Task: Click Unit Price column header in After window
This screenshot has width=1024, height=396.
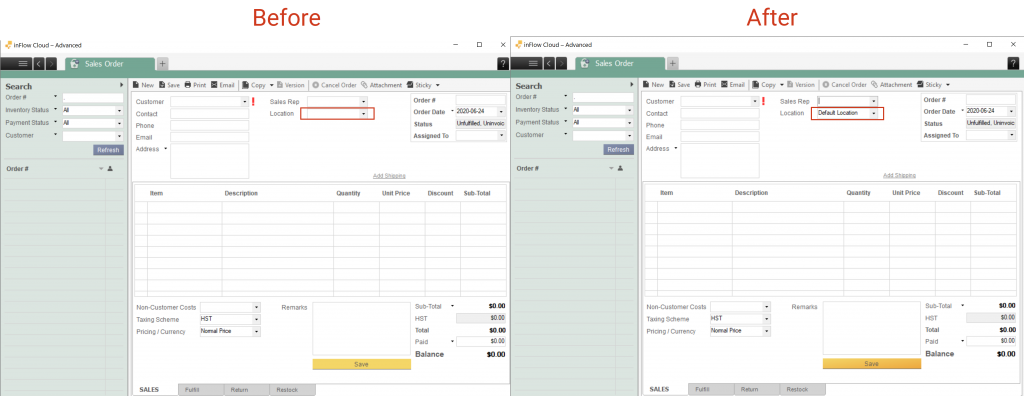Action: (906, 193)
